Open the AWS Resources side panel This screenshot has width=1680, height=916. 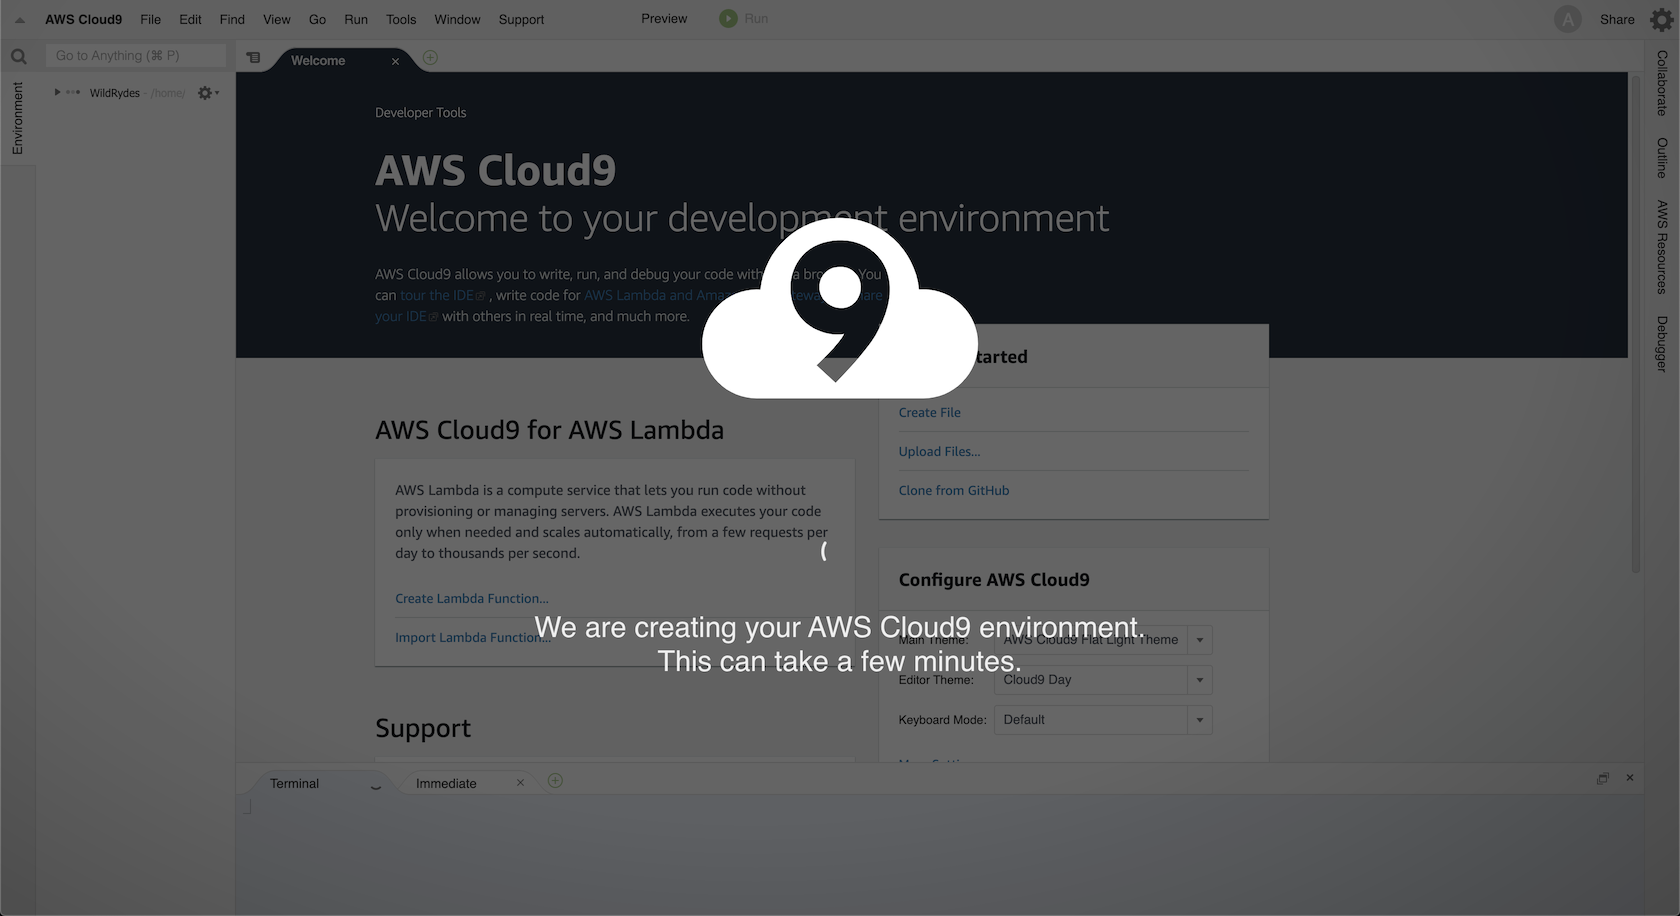point(1661,247)
